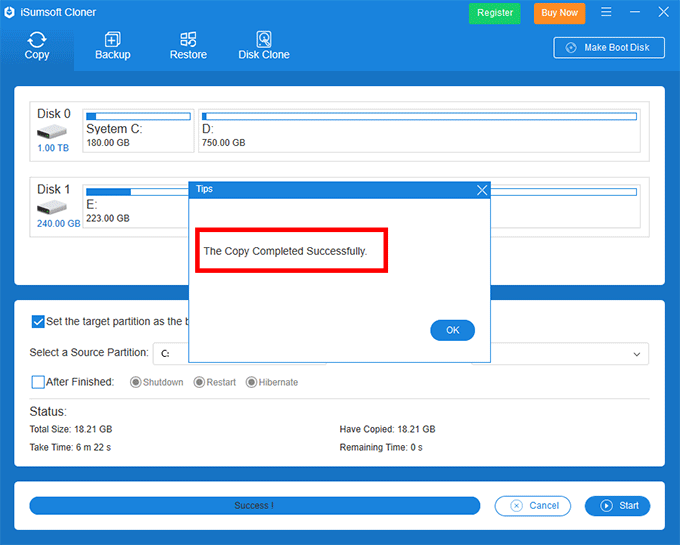Viewport: 680px width, 545px height.
Task: Click the Have Copied: 18.21 GB text
Action: point(387,429)
